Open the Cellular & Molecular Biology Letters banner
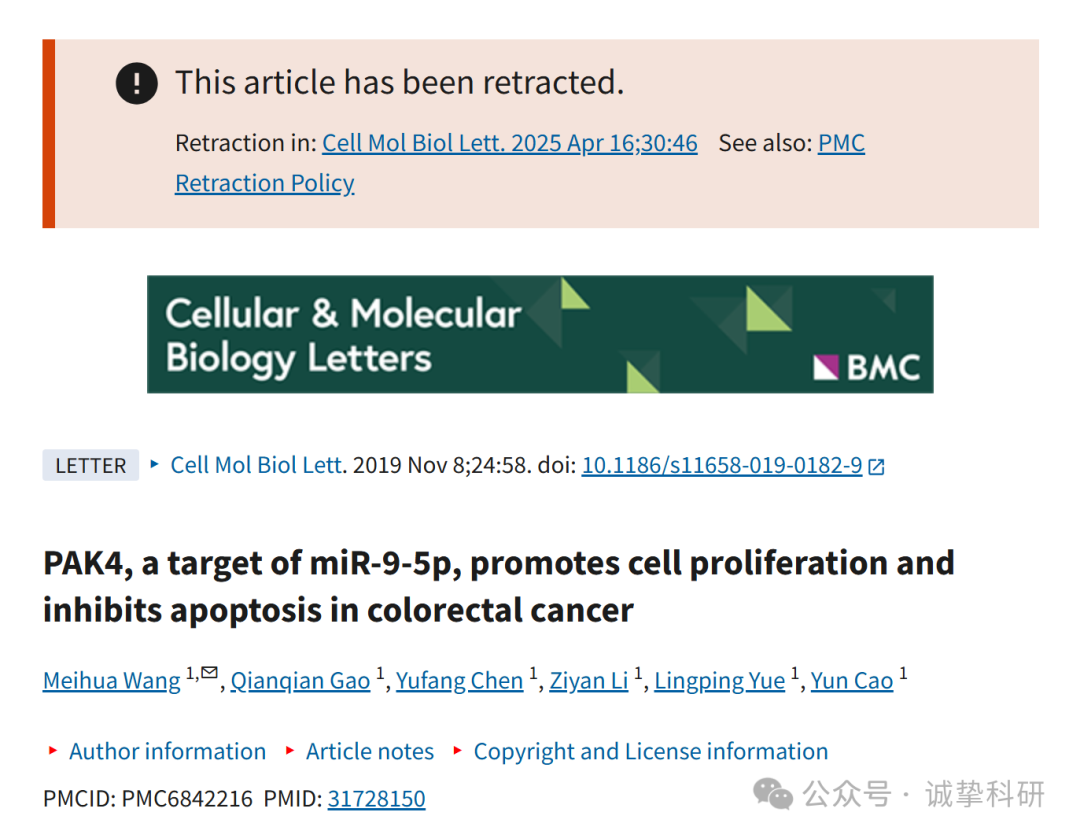This screenshot has width=1080, height=838. [540, 335]
